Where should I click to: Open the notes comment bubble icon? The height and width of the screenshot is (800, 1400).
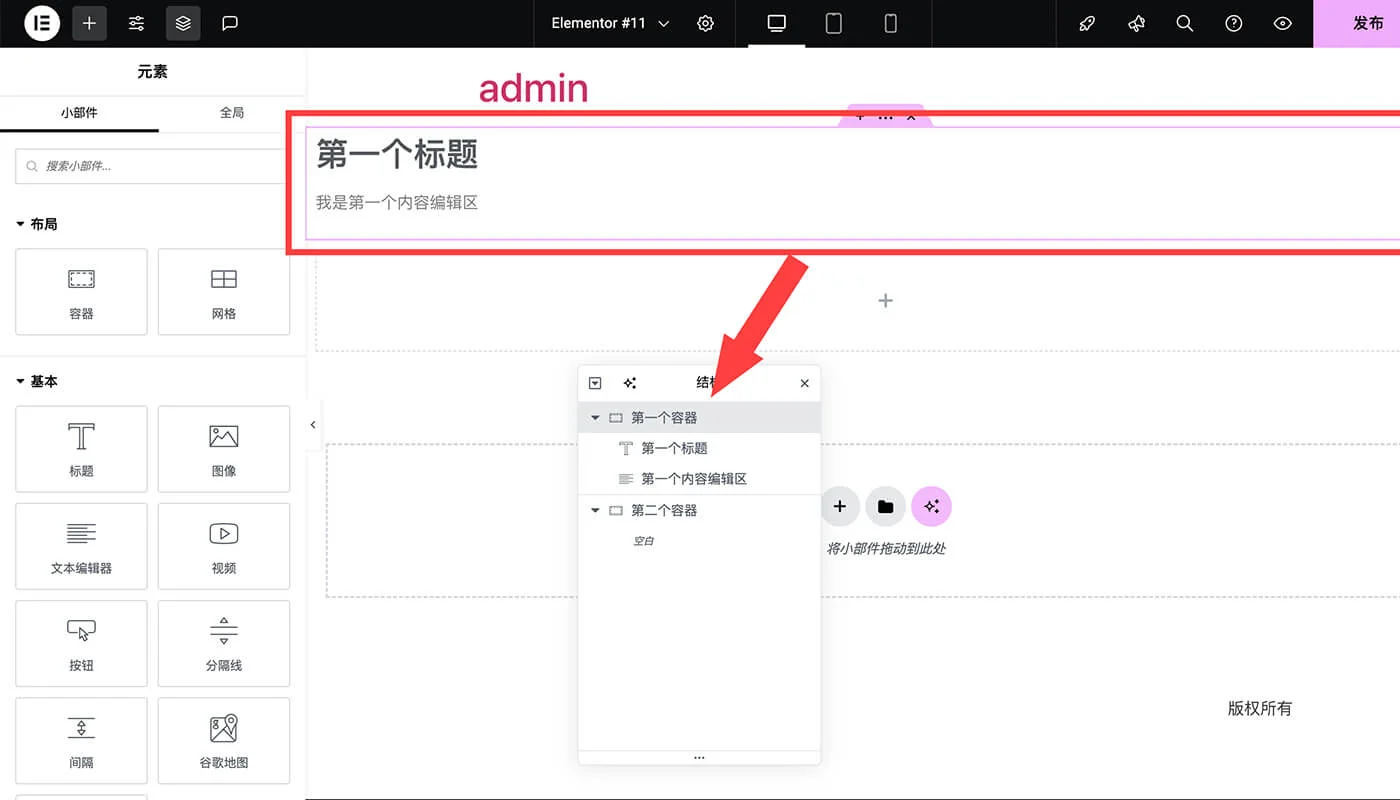pyautogui.click(x=230, y=23)
